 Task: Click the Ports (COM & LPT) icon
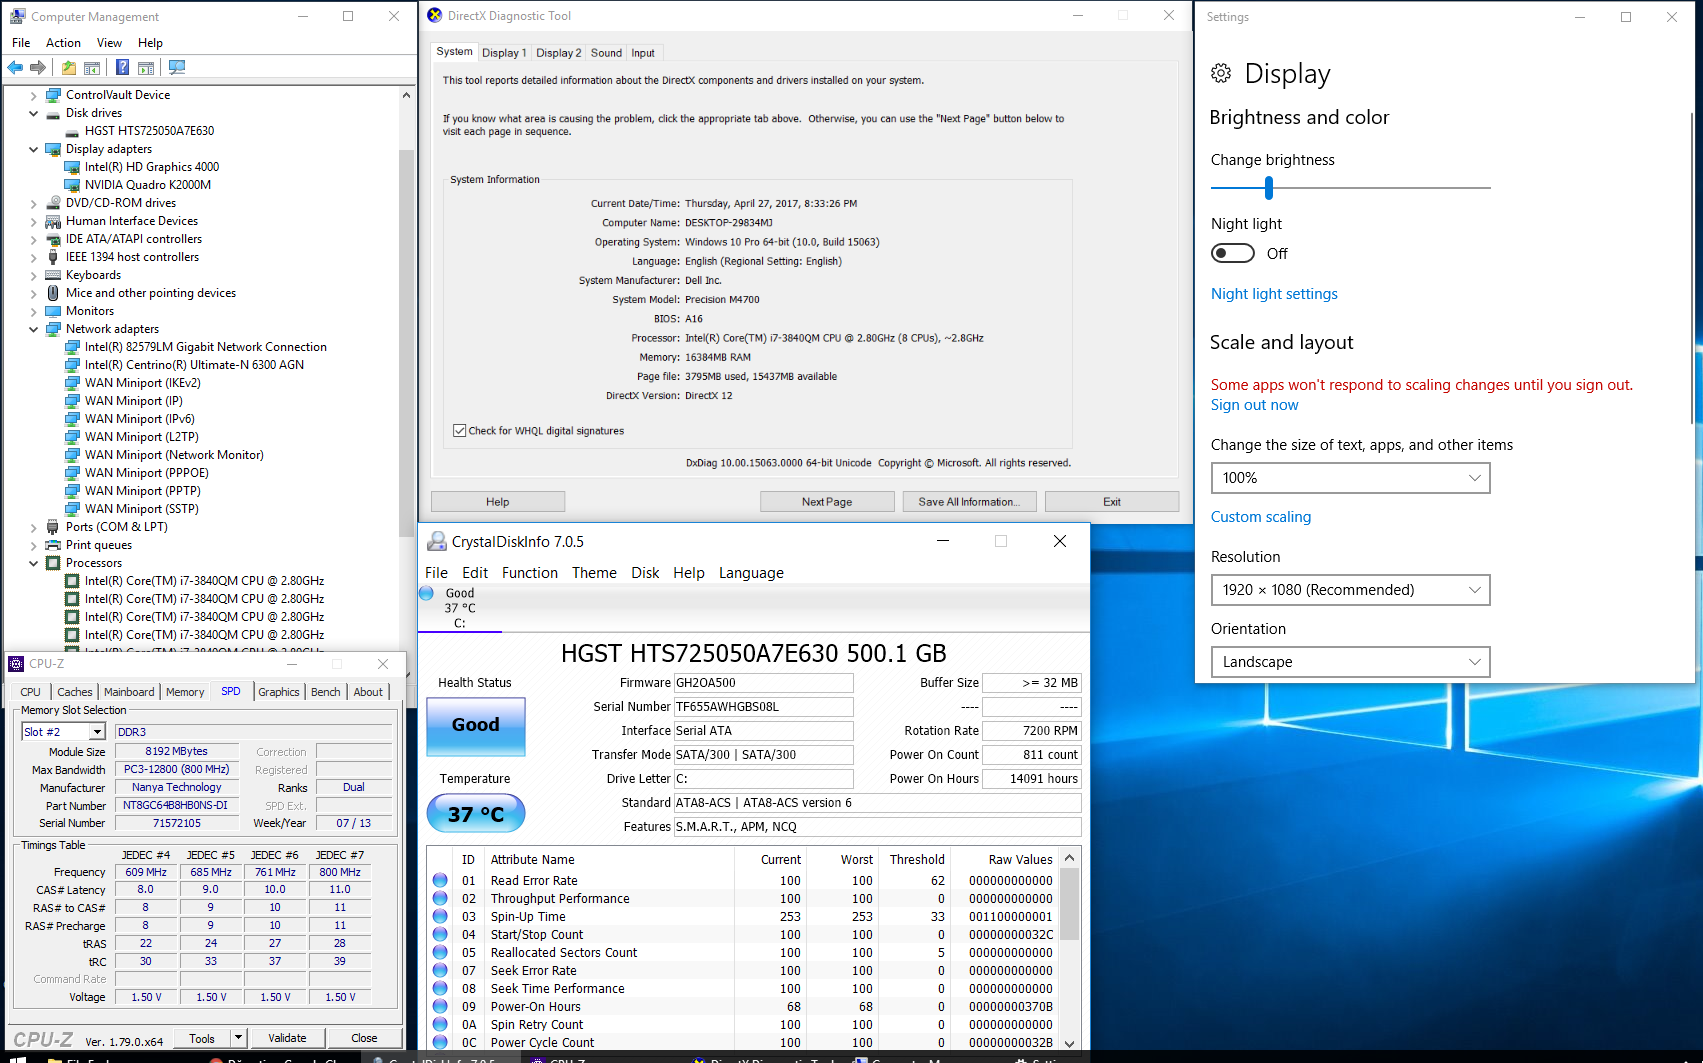pyautogui.click(x=53, y=527)
